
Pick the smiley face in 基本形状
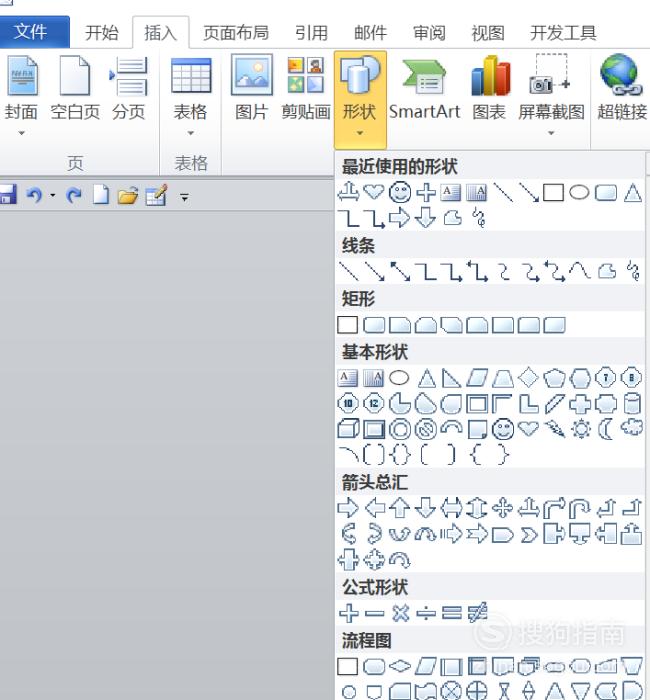[503, 429]
